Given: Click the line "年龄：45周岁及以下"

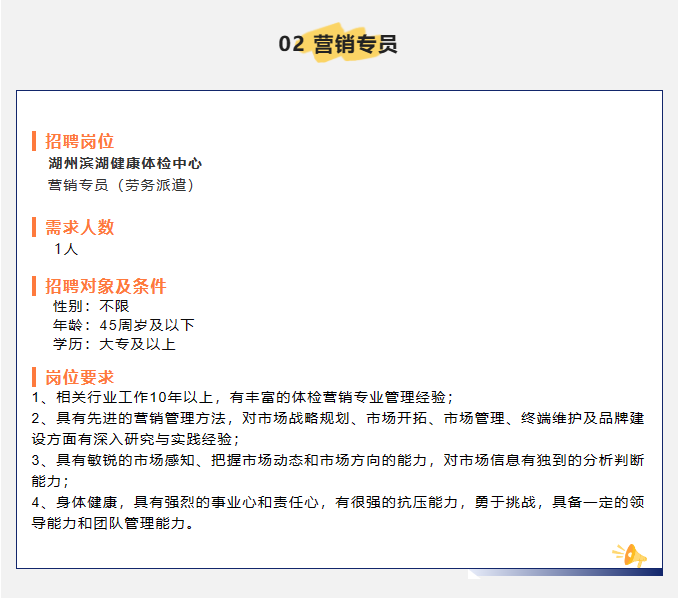Looking at the screenshot, I should coord(124,325).
